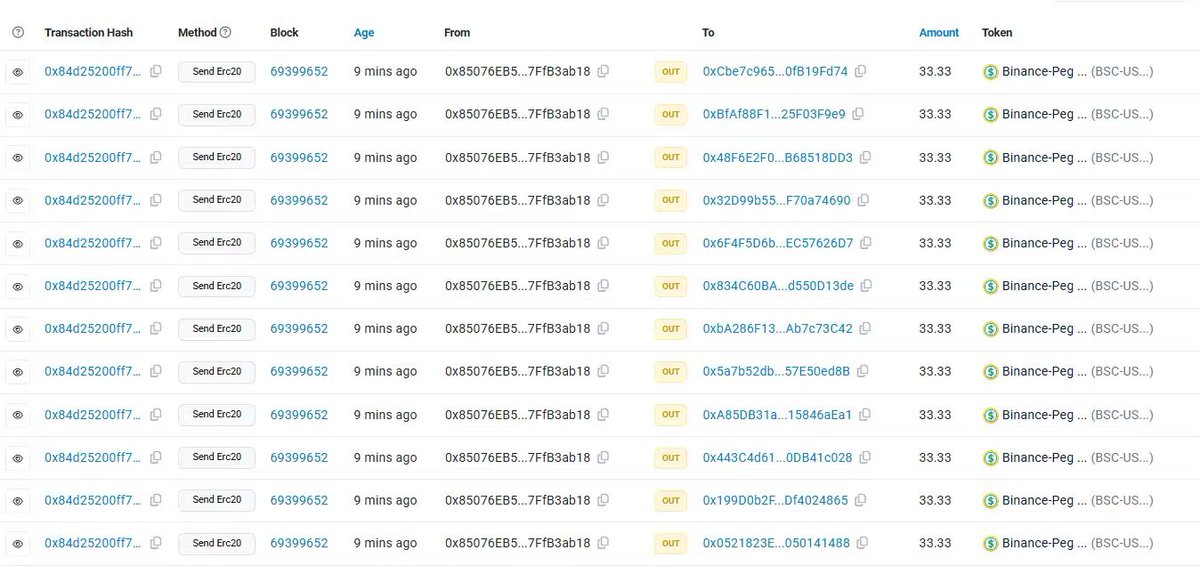Click the Amount column header
Viewport: 1200px width, 574px height.
click(x=939, y=33)
